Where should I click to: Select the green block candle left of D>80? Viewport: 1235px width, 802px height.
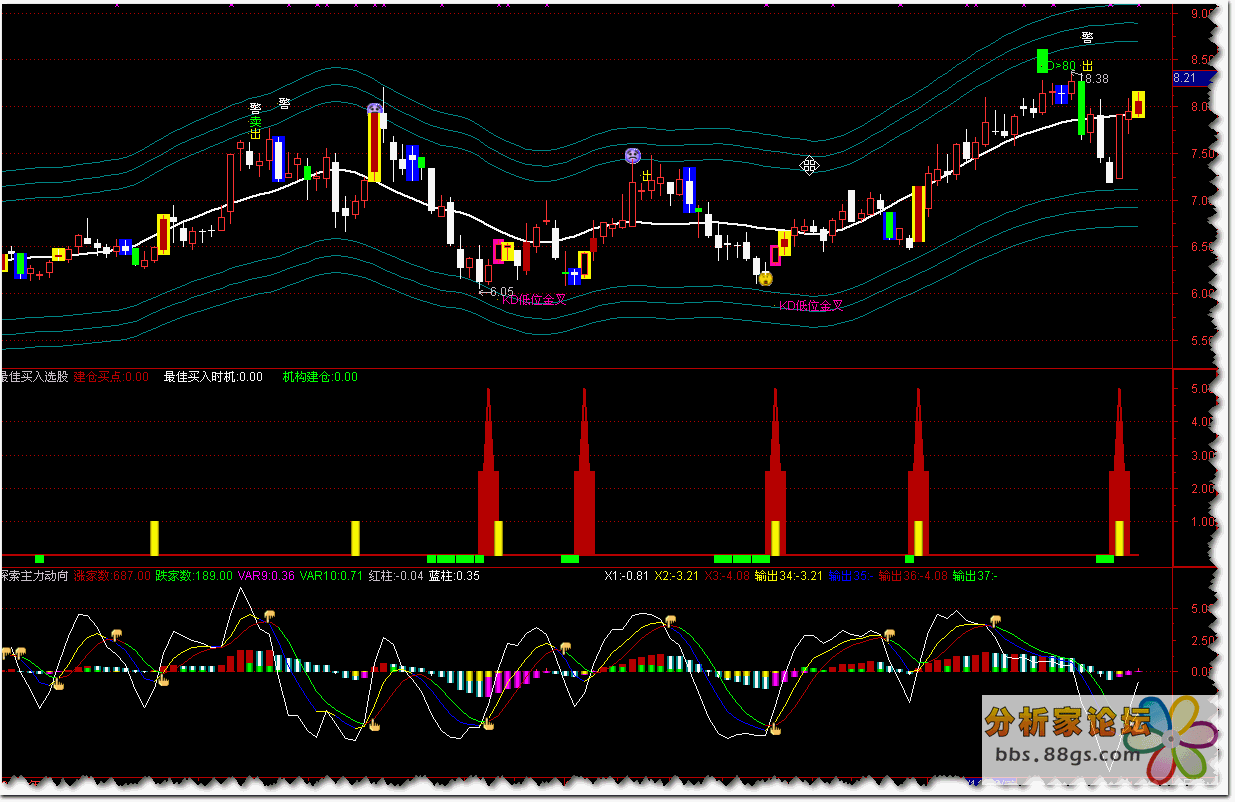[1042, 61]
